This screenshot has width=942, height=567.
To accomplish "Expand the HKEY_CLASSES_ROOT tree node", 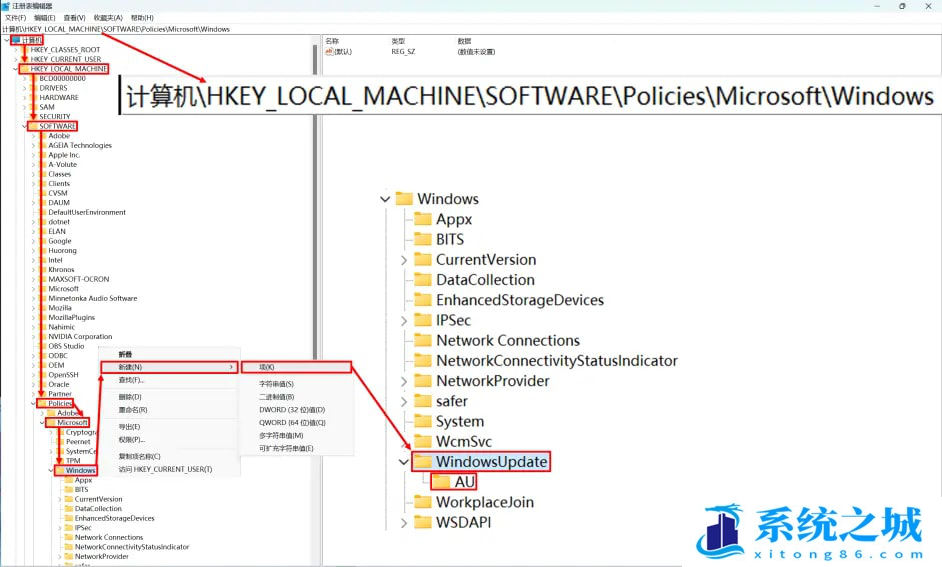I will pyautogui.click(x=15, y=50).
